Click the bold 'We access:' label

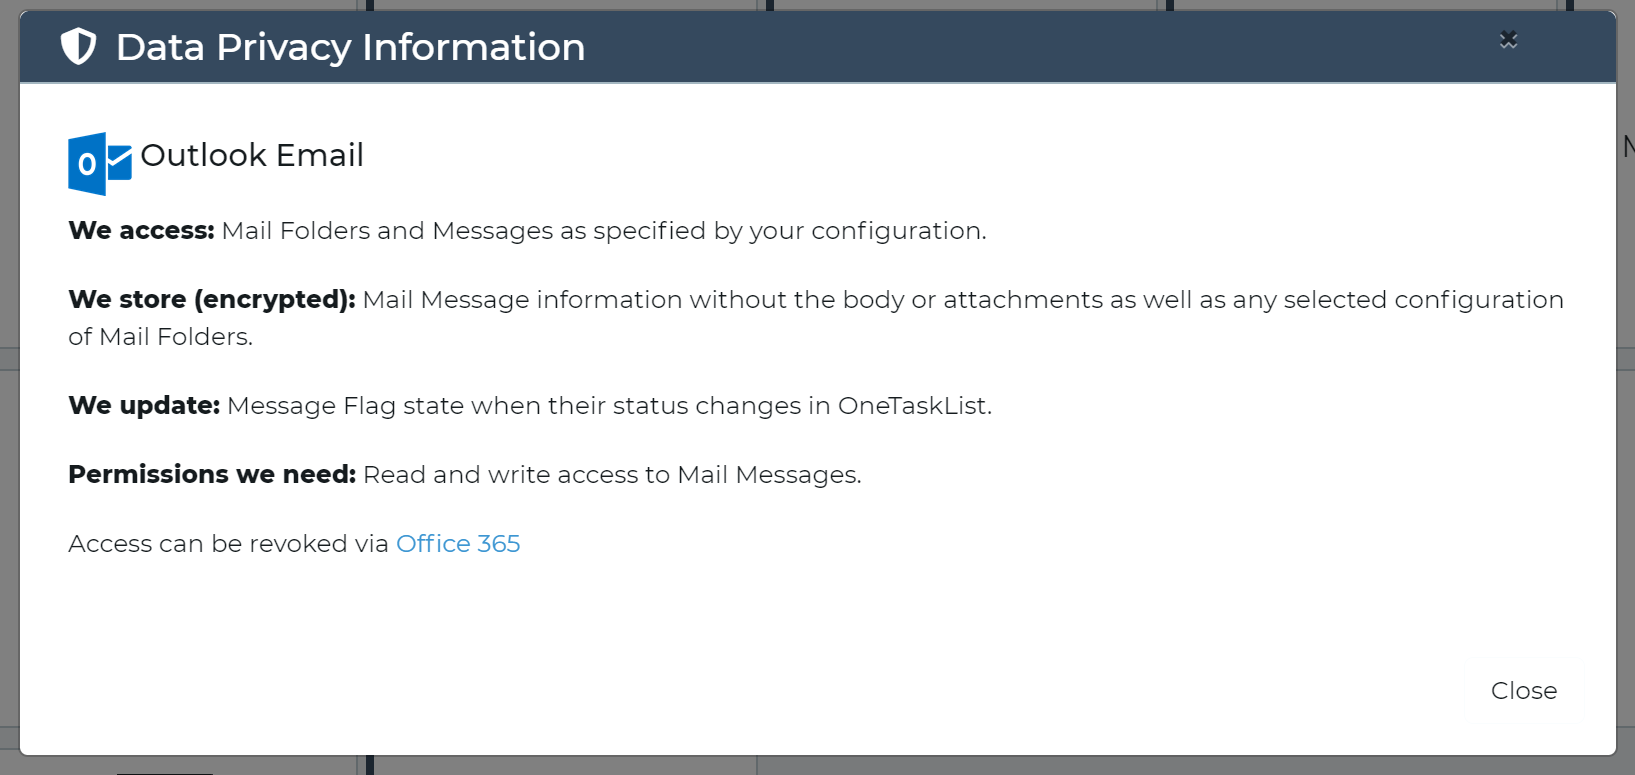pyautogui.click(x=141, y=230)
